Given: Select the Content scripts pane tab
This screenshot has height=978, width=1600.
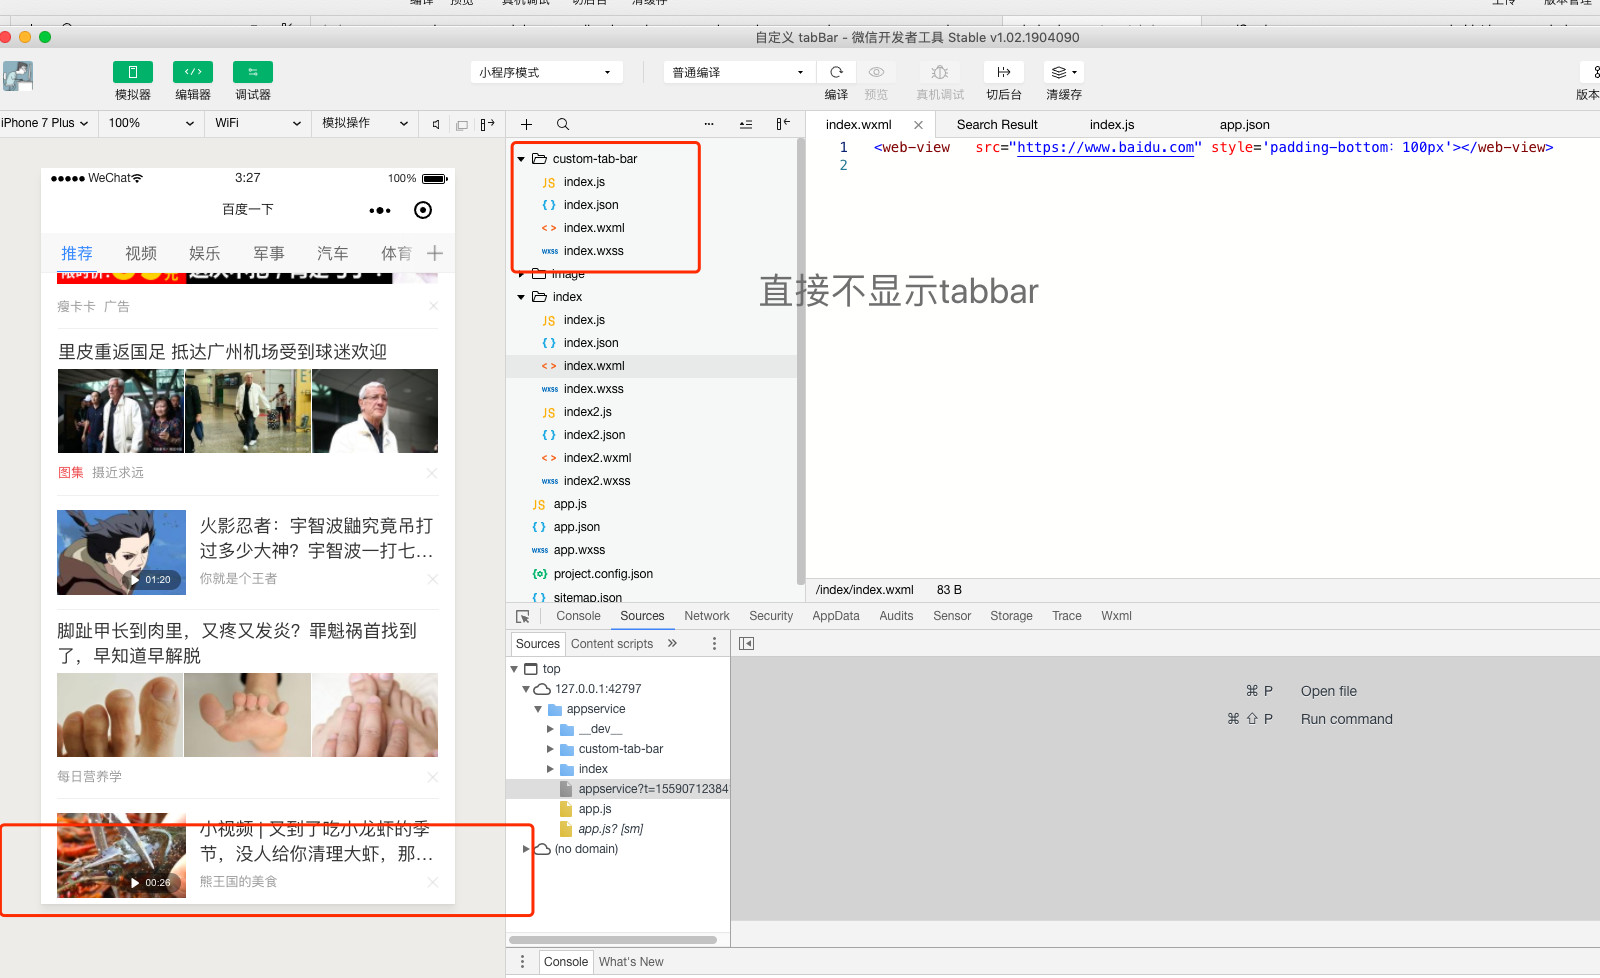Looking at the screenshot, I should 612,644.
